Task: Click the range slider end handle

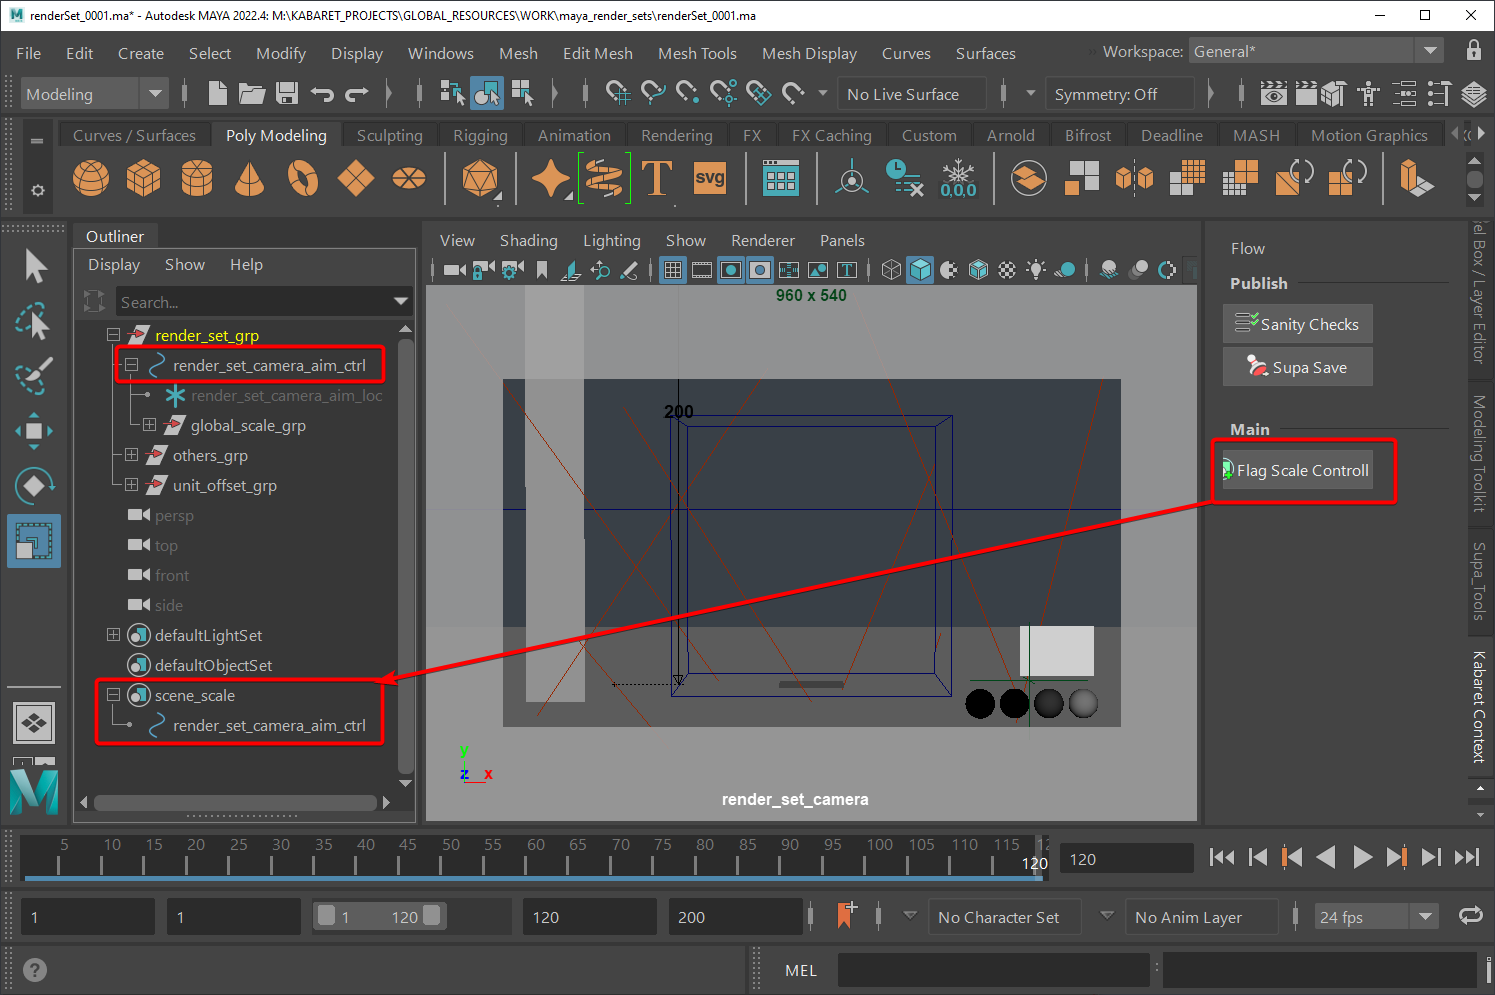Action: 431,915
